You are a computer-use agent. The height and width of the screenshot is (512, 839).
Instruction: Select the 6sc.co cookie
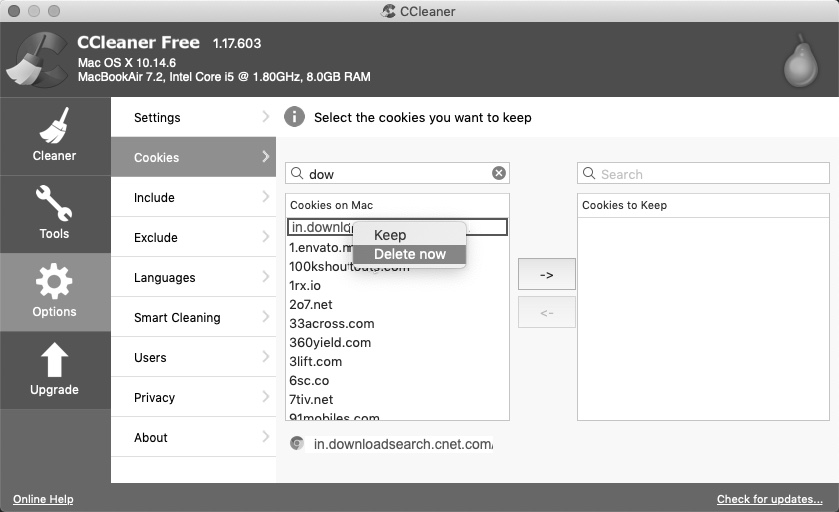pos(397,380)
